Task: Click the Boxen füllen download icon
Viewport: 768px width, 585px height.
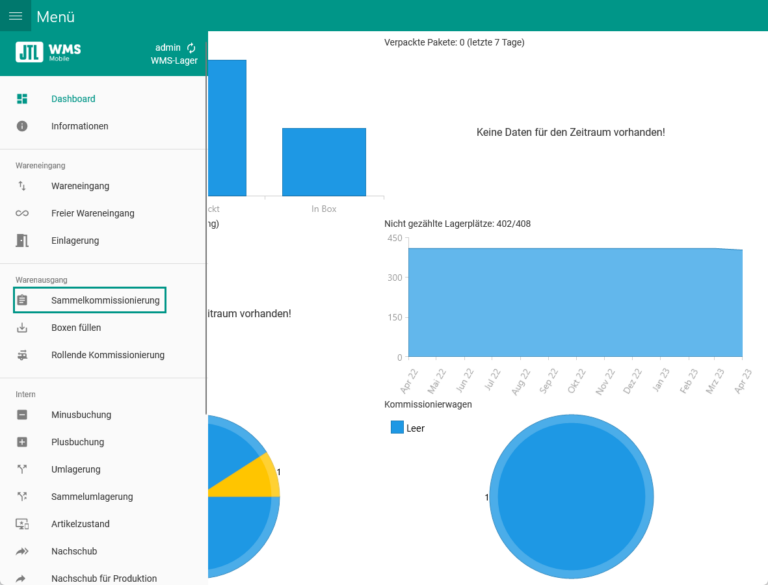Action: [22, 328]
